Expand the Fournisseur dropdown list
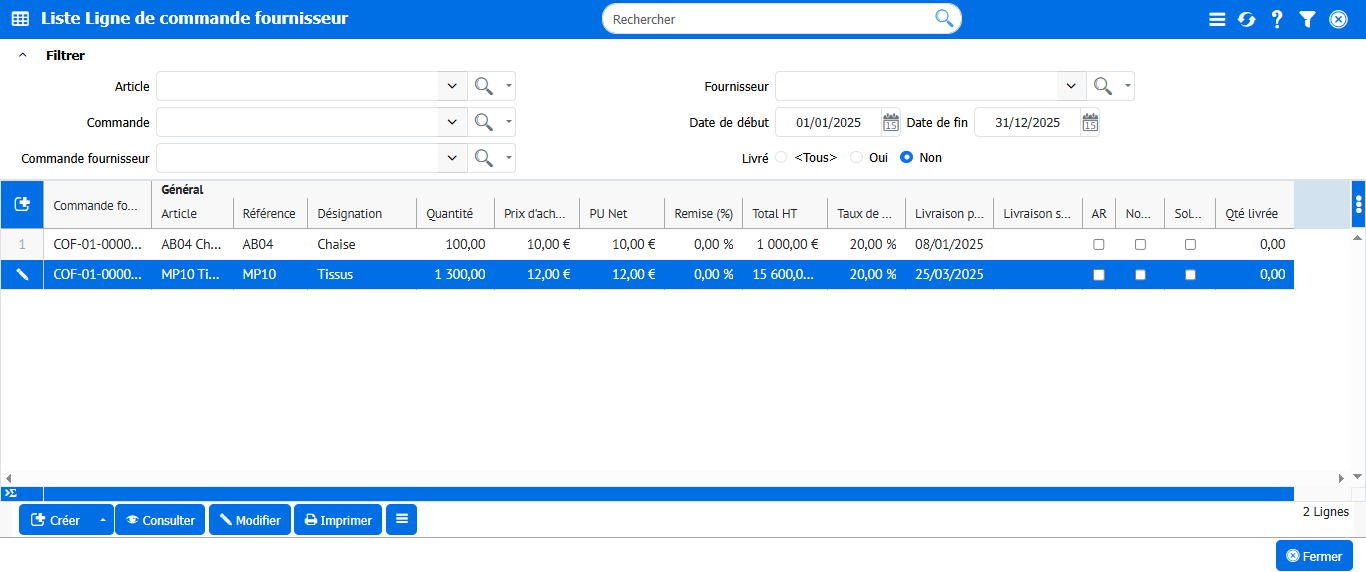 pos(1071,87)
